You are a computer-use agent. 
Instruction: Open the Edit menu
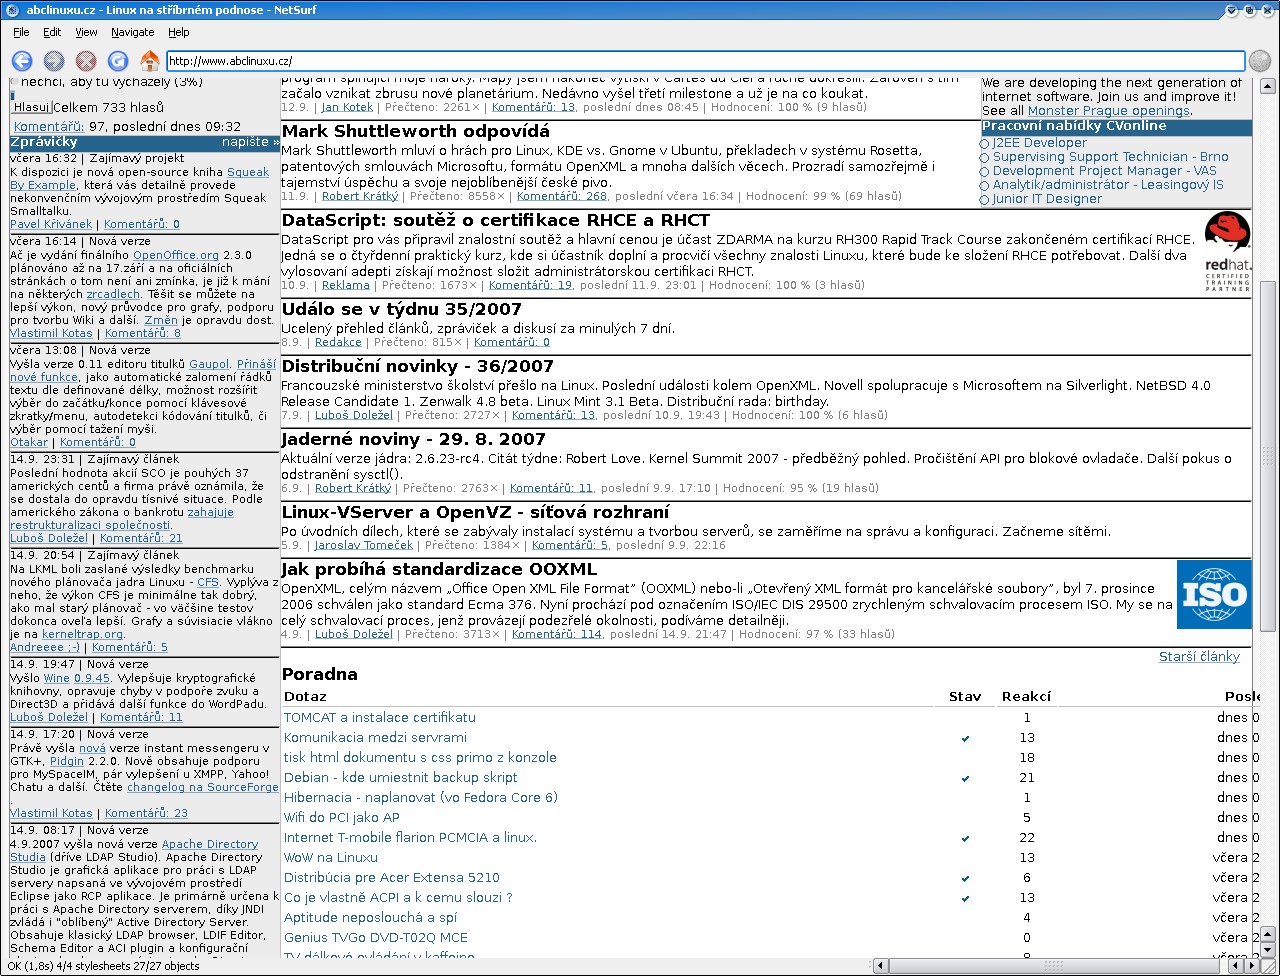pos(52,32)
